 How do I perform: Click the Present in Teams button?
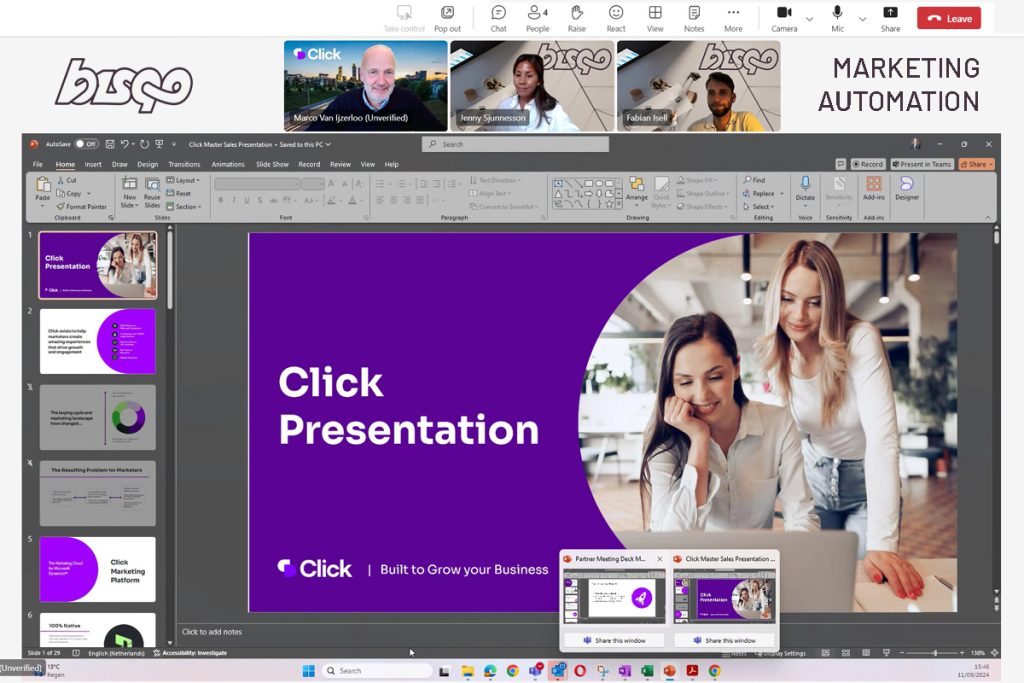pos(922,164)
